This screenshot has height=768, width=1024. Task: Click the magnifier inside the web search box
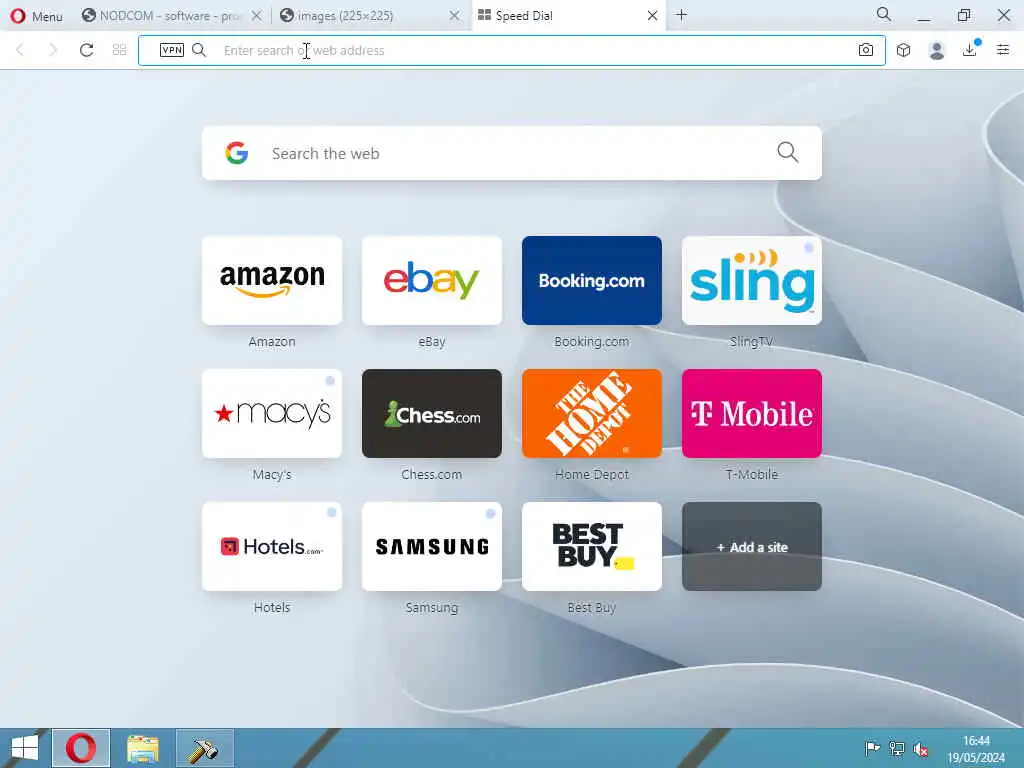coord(788,152)
